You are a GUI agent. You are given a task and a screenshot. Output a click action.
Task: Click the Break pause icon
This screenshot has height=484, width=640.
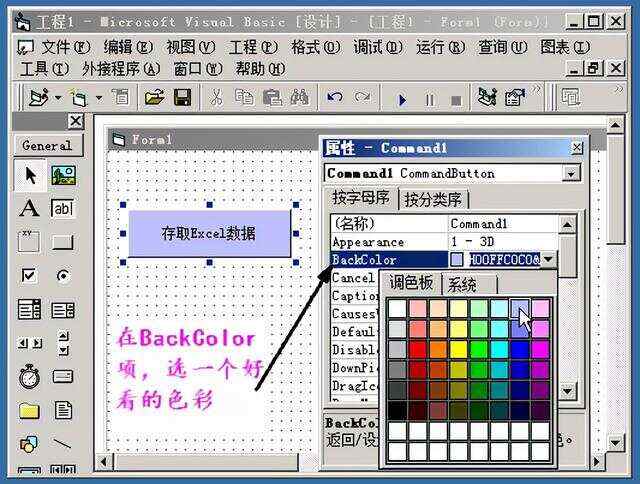pyautogui.click(x=430, y=100)
